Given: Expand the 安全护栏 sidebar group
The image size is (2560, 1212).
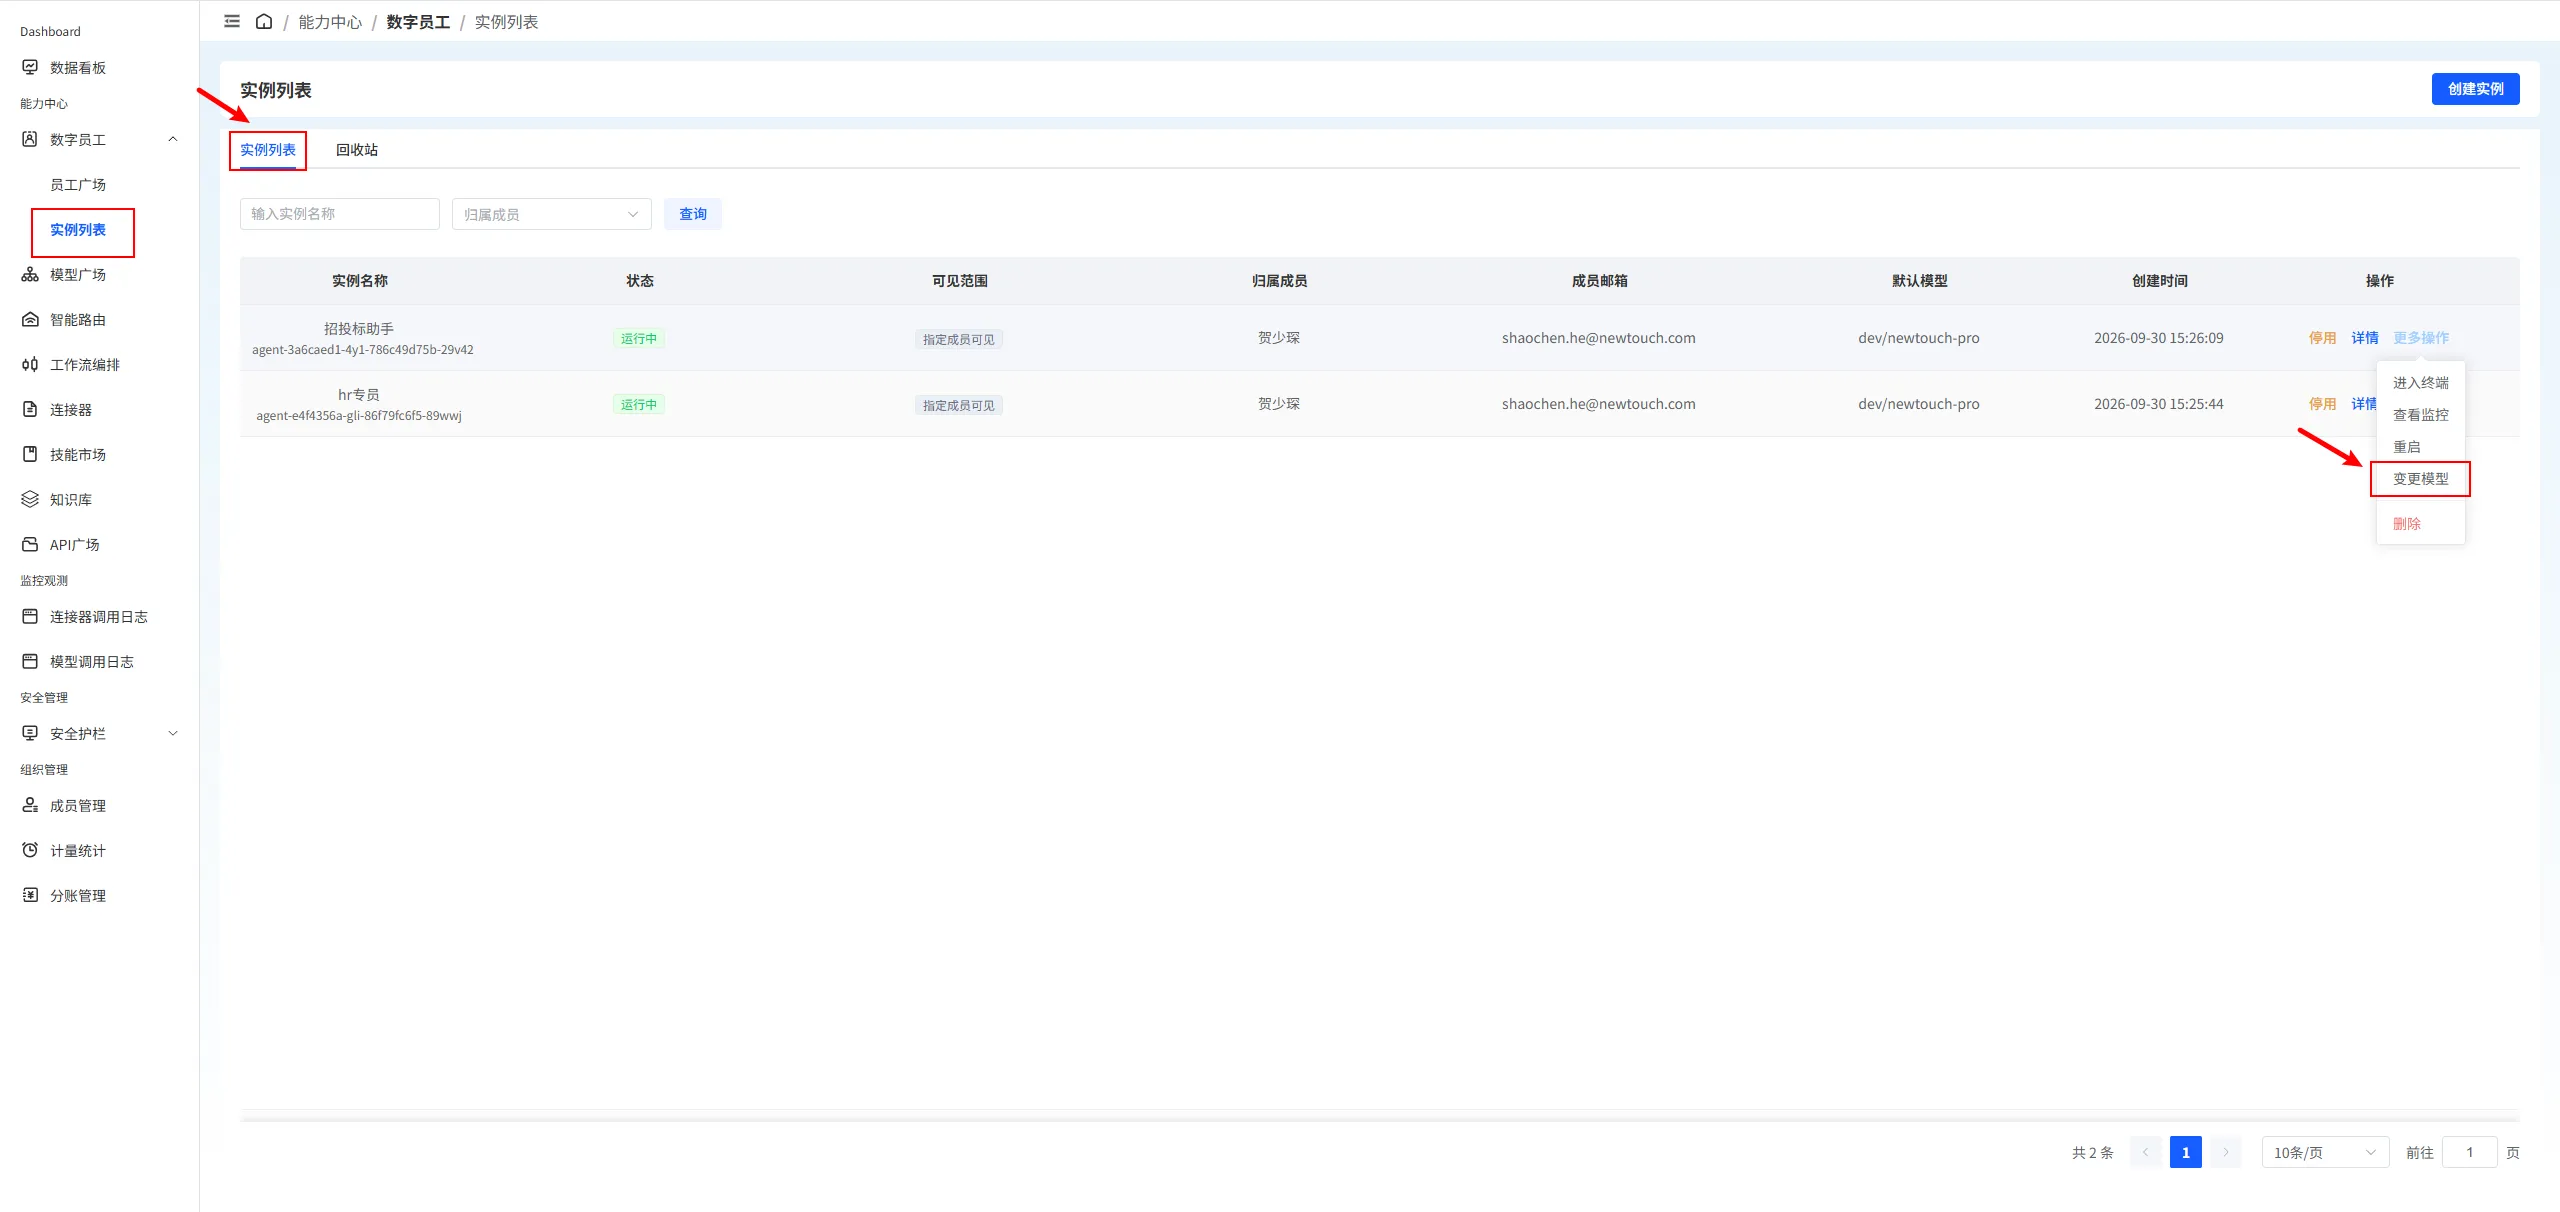Looking at the screenshot, I should [173, 733].
